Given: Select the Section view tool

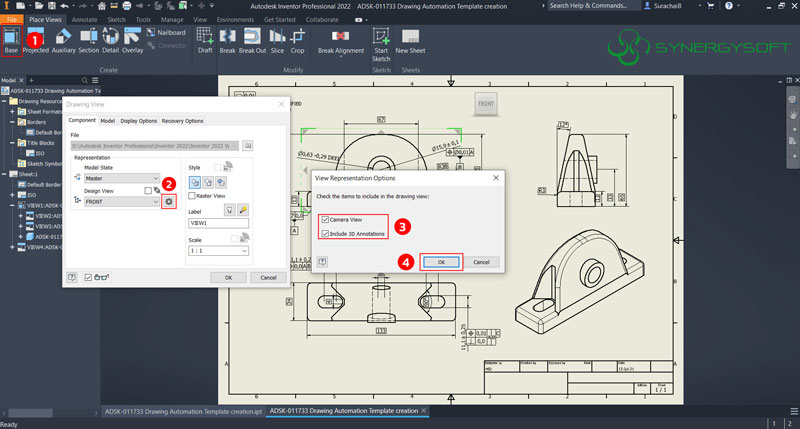Looking at the screenshot, I should click(x=89, y=41).
